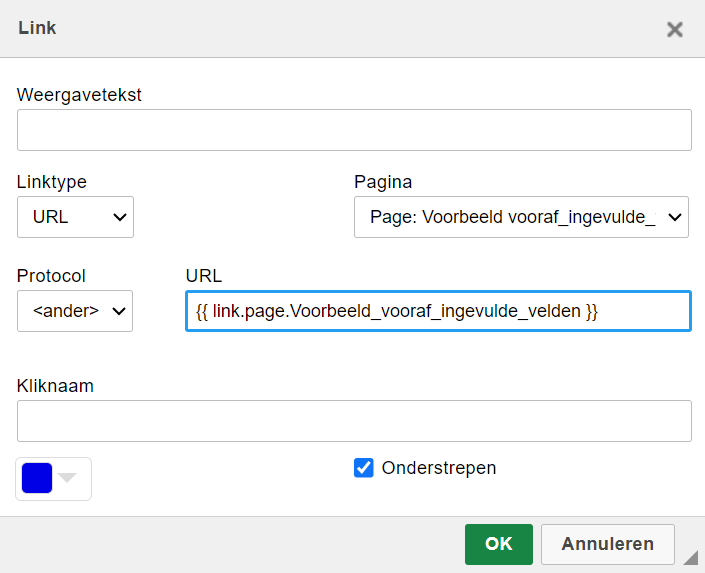Screen dimensions: 705x573
Task: Click the Linktype label
Action: 52,182
